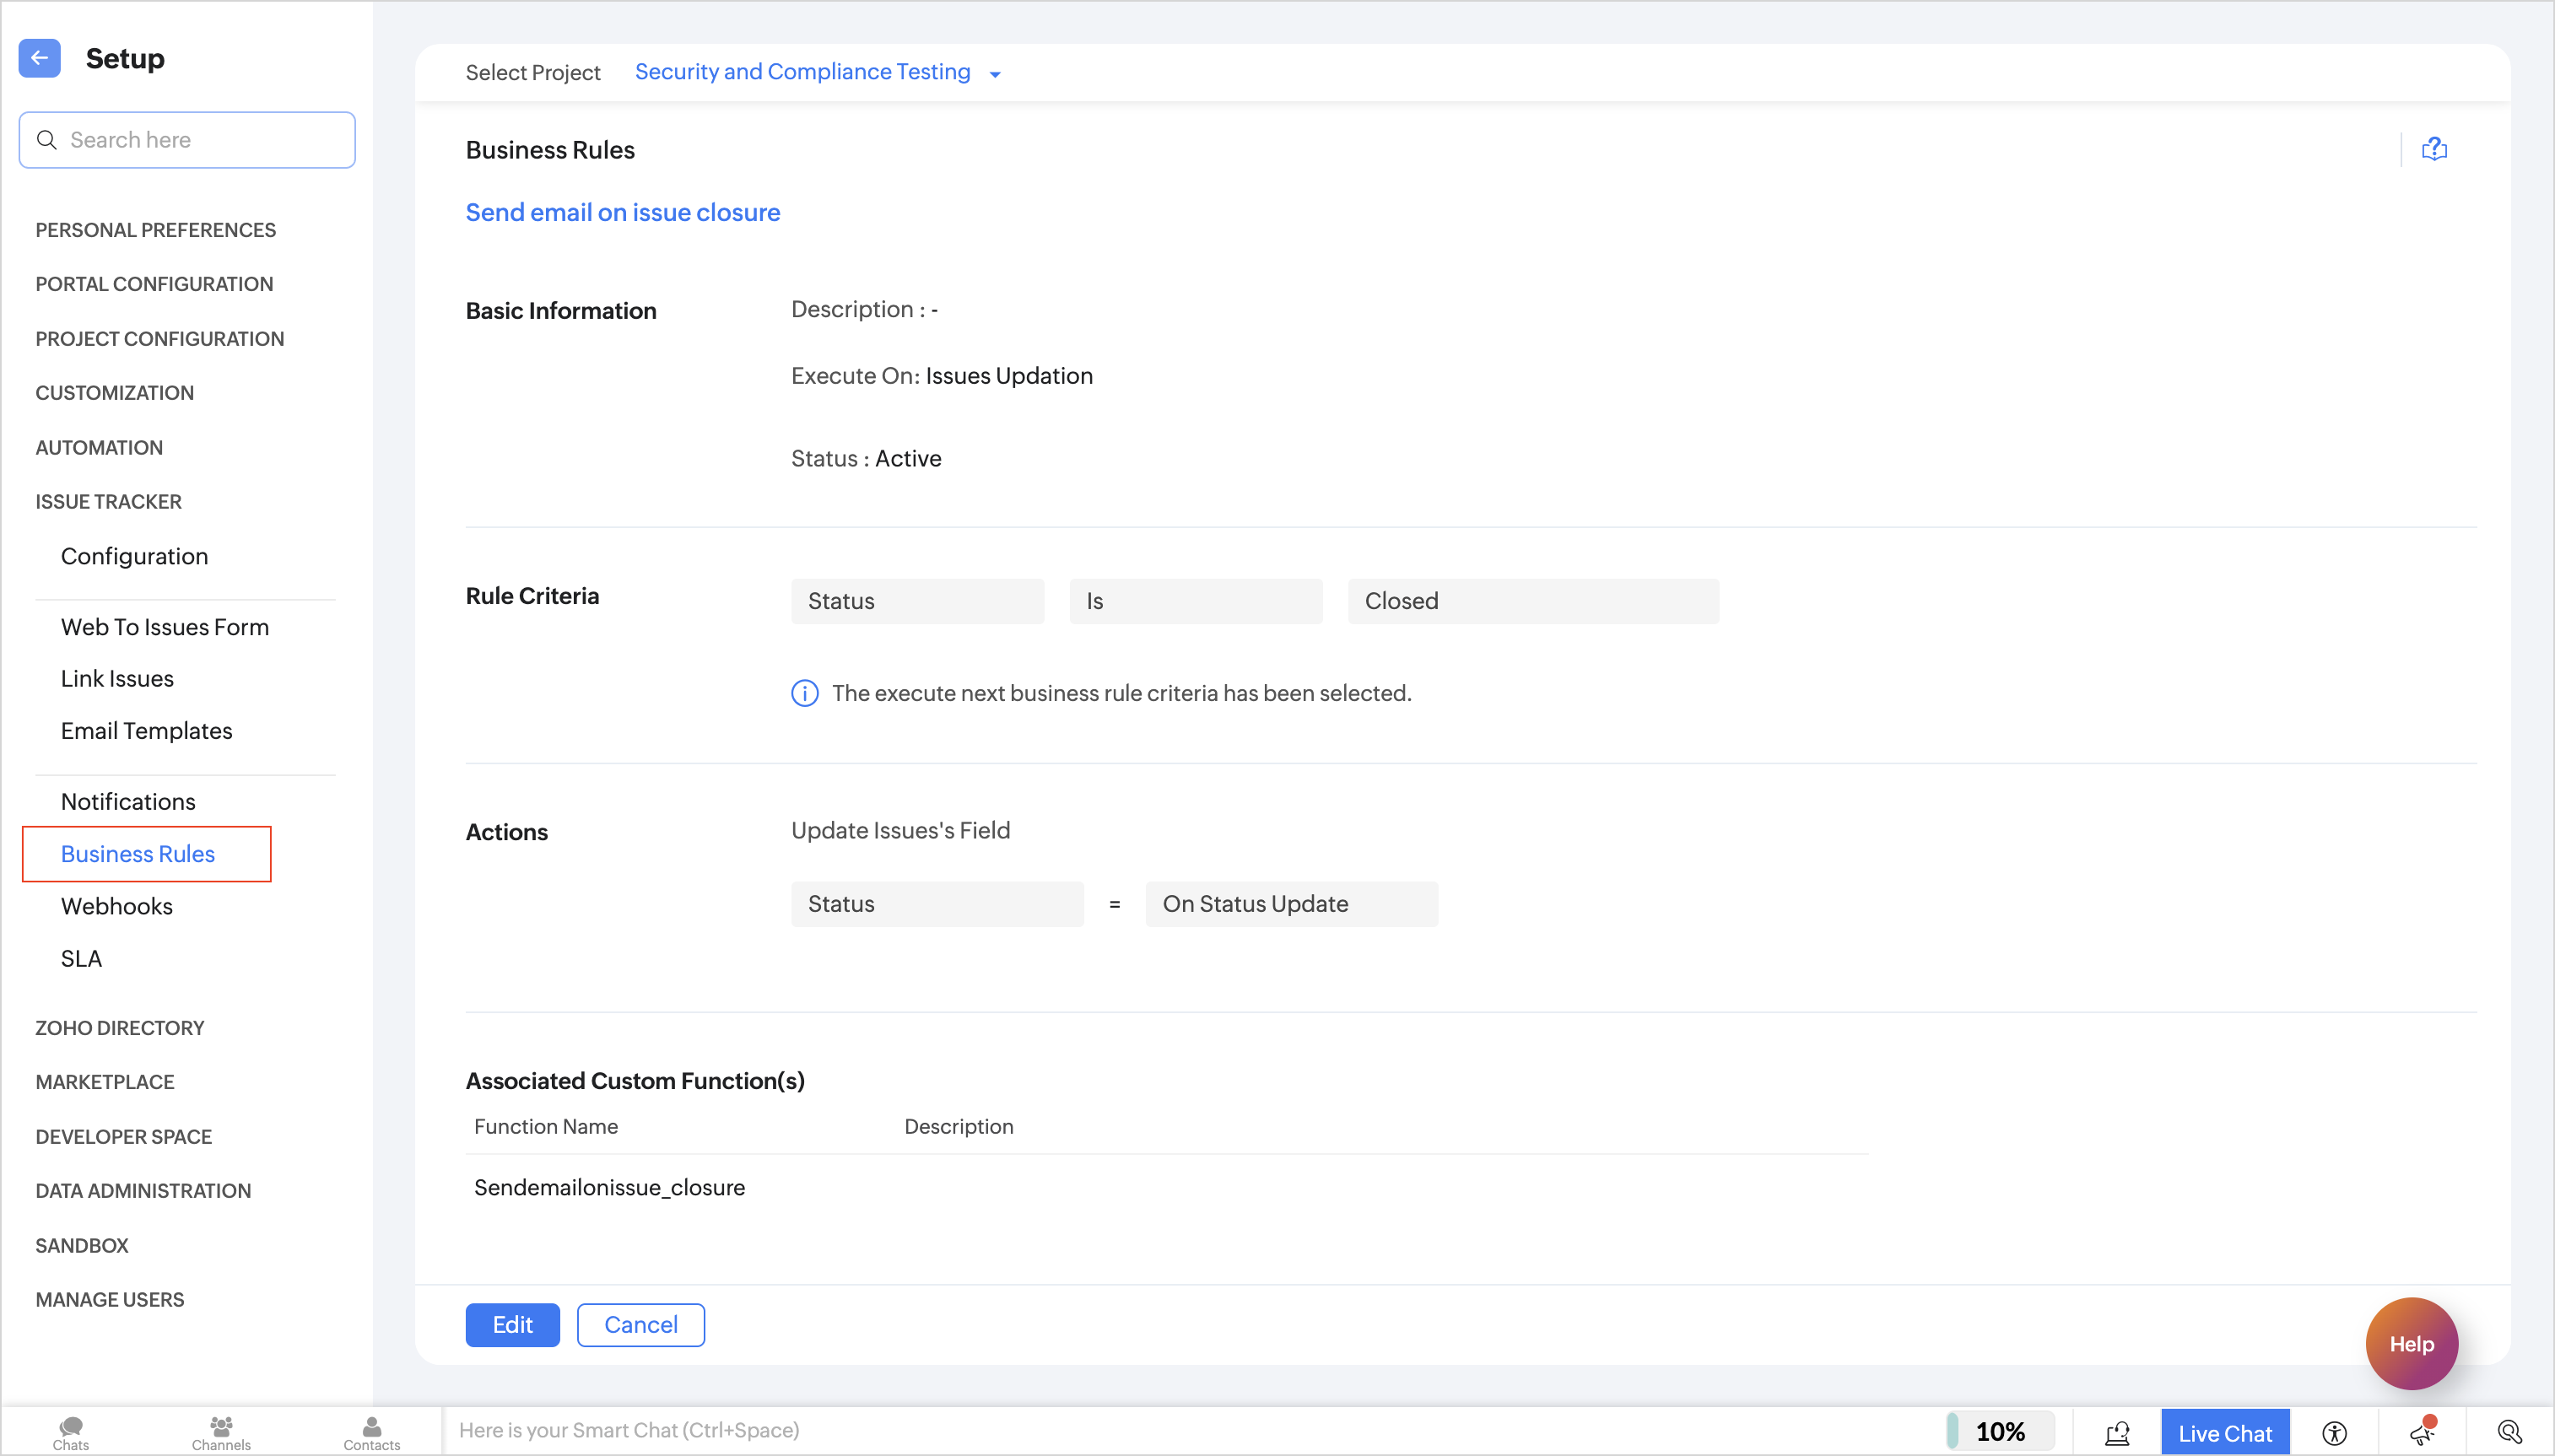Go to SLA settings in the sidebar
Screen dimensions: 2555x1456
(x=81, y=959)
